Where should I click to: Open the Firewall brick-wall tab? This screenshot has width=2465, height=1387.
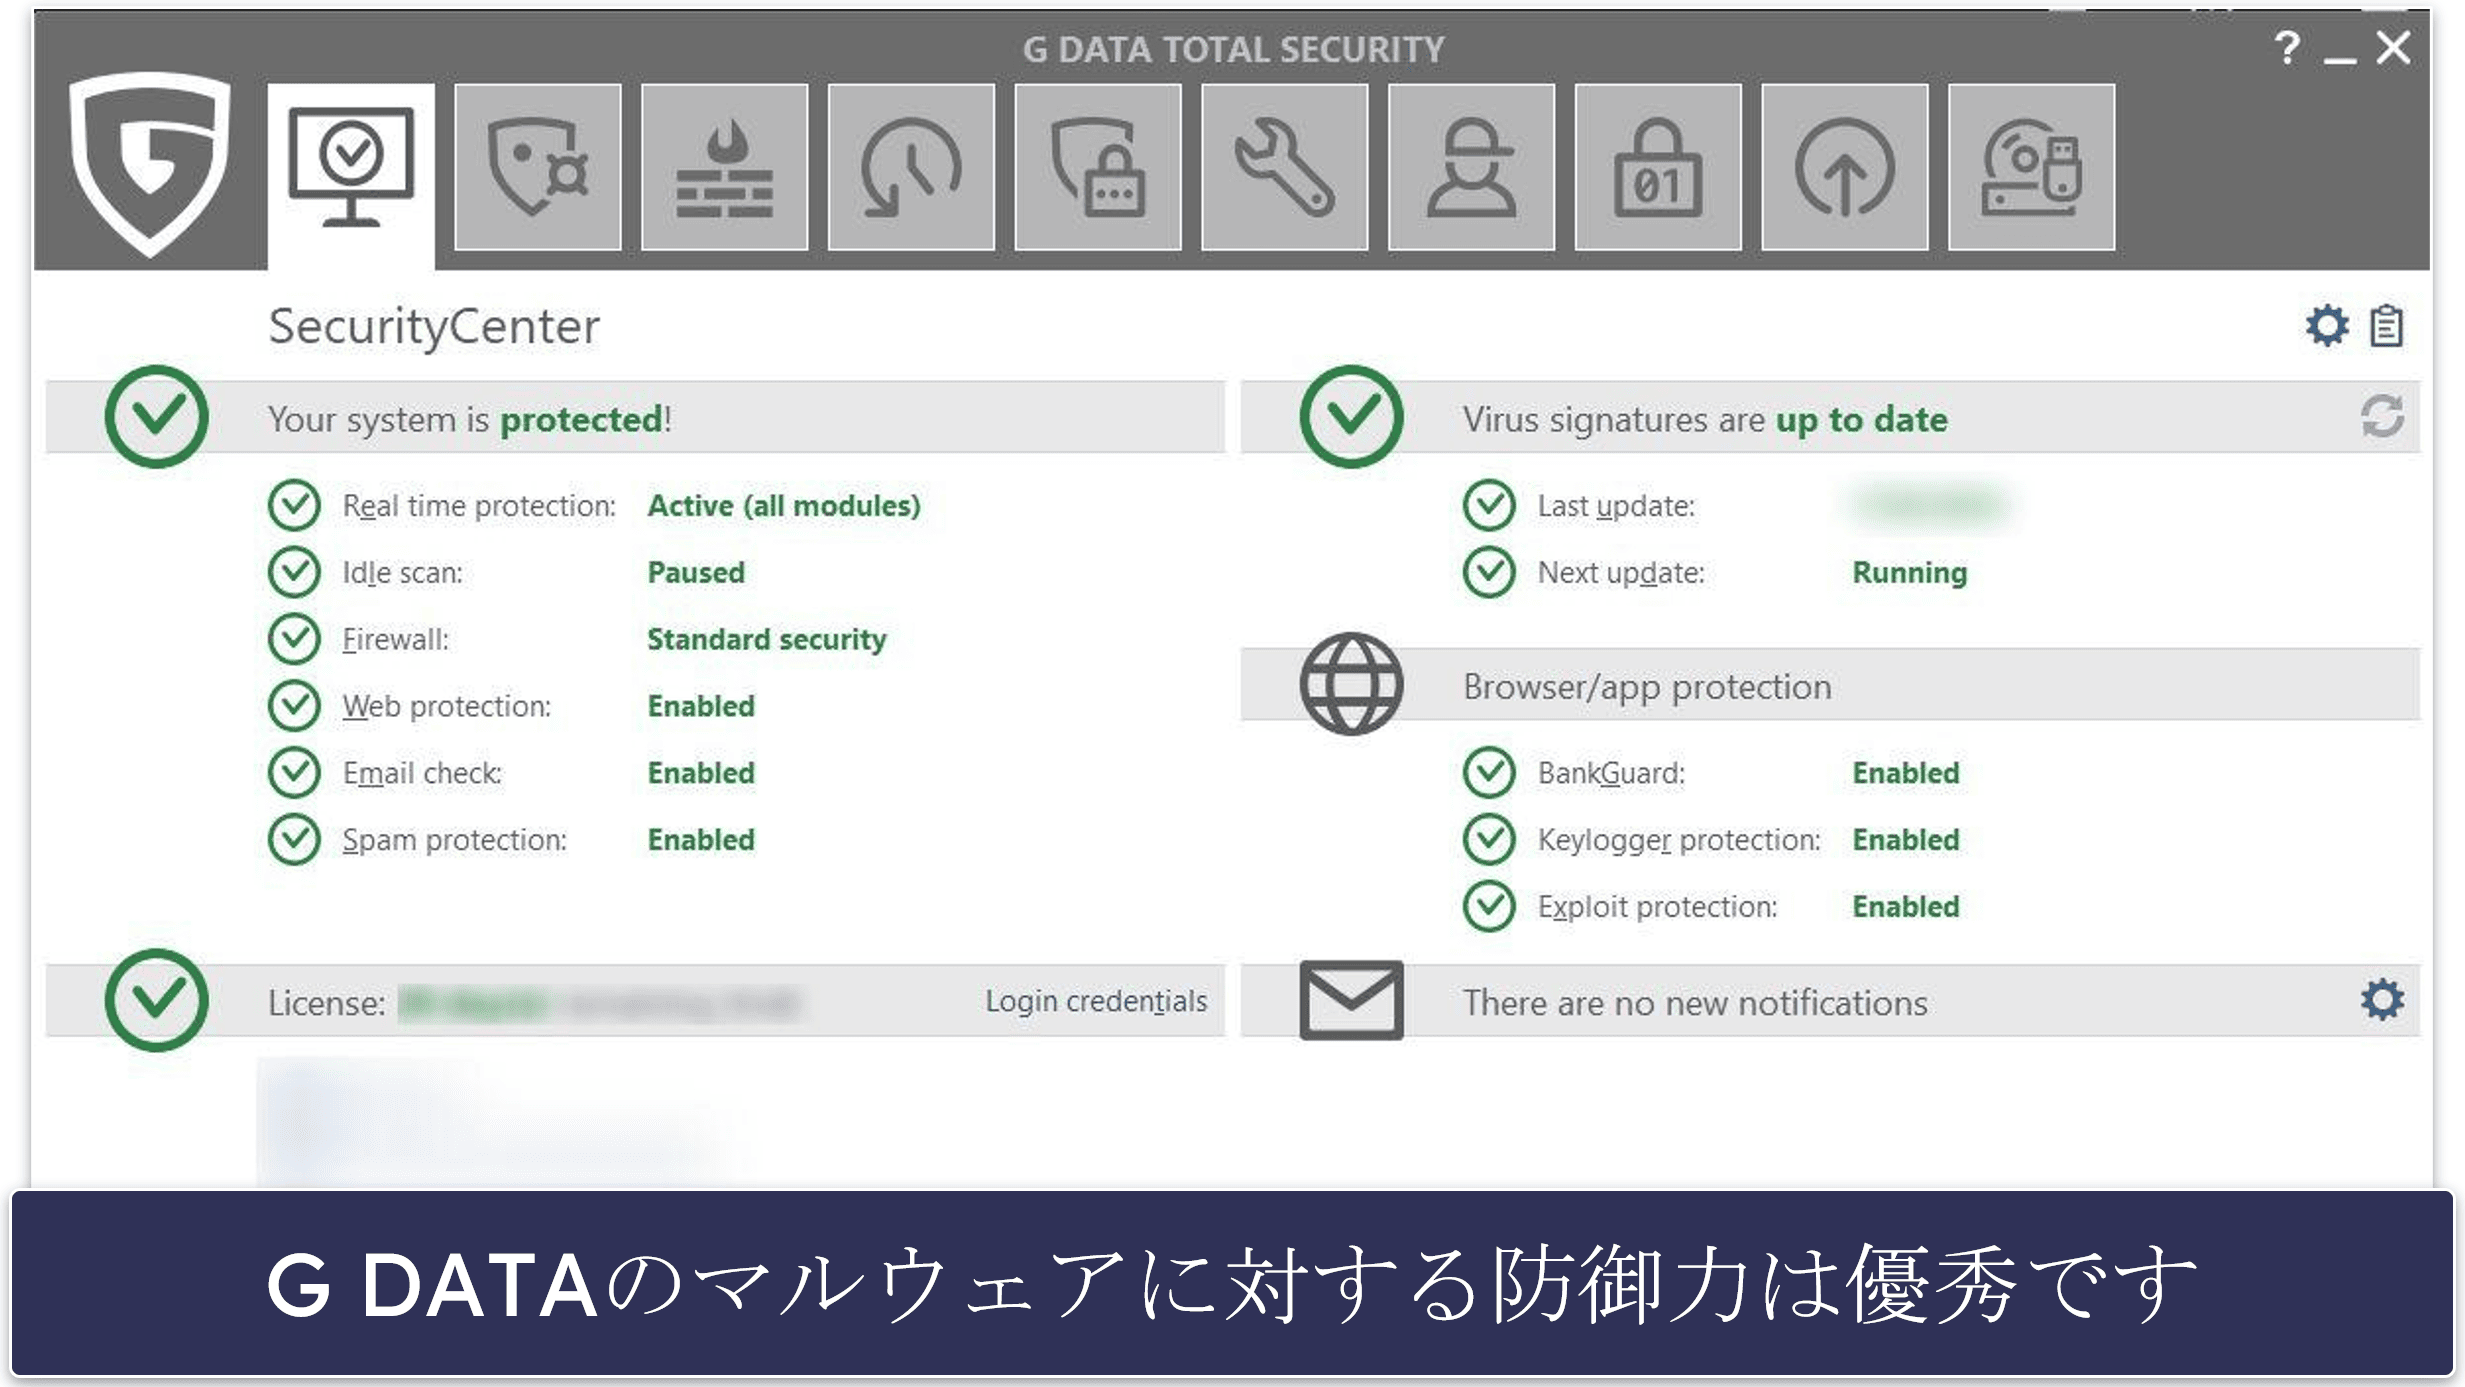[724, 167]
